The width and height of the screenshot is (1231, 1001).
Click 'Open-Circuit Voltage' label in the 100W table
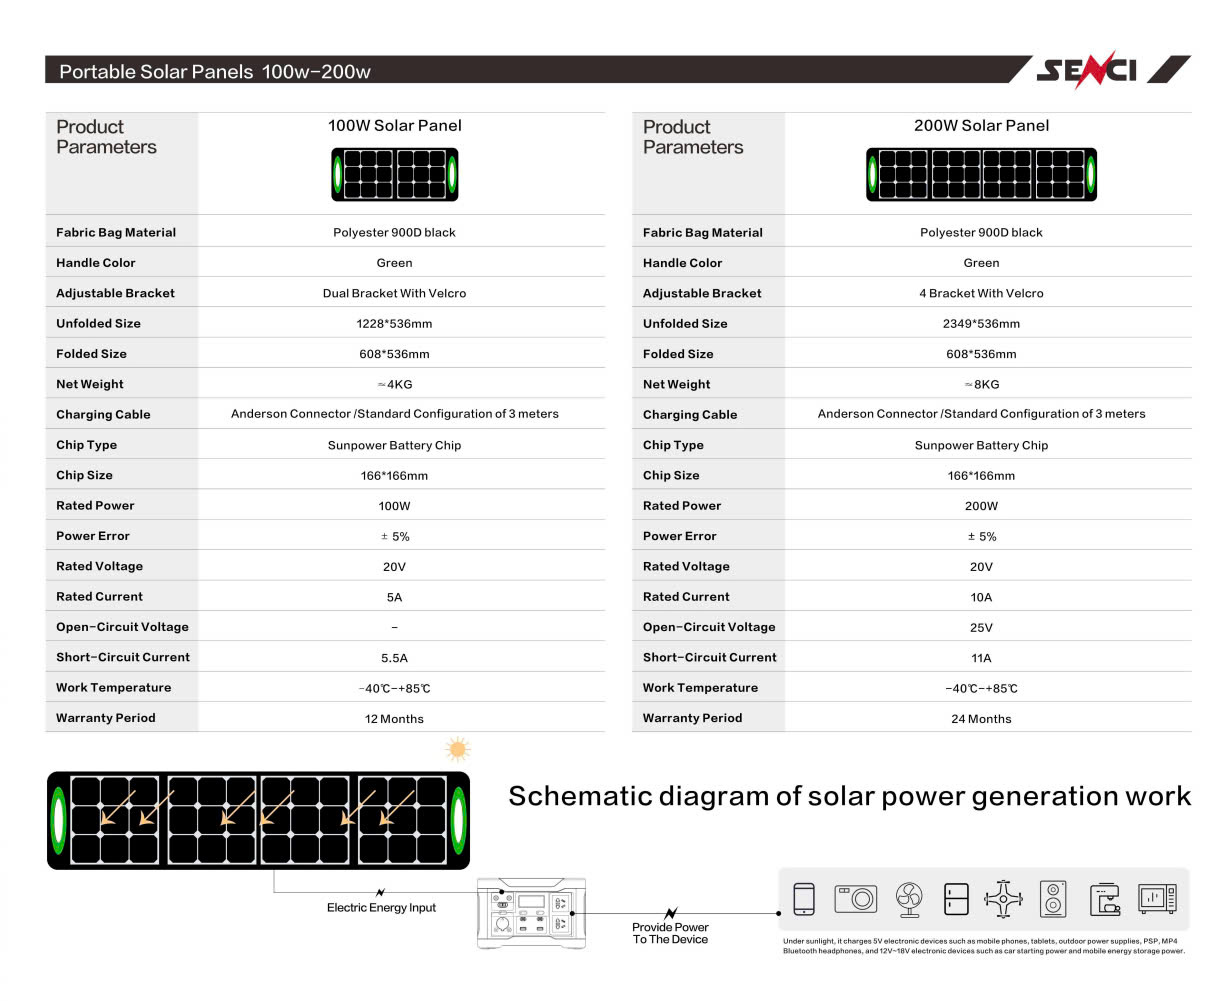tap(122, 627)
